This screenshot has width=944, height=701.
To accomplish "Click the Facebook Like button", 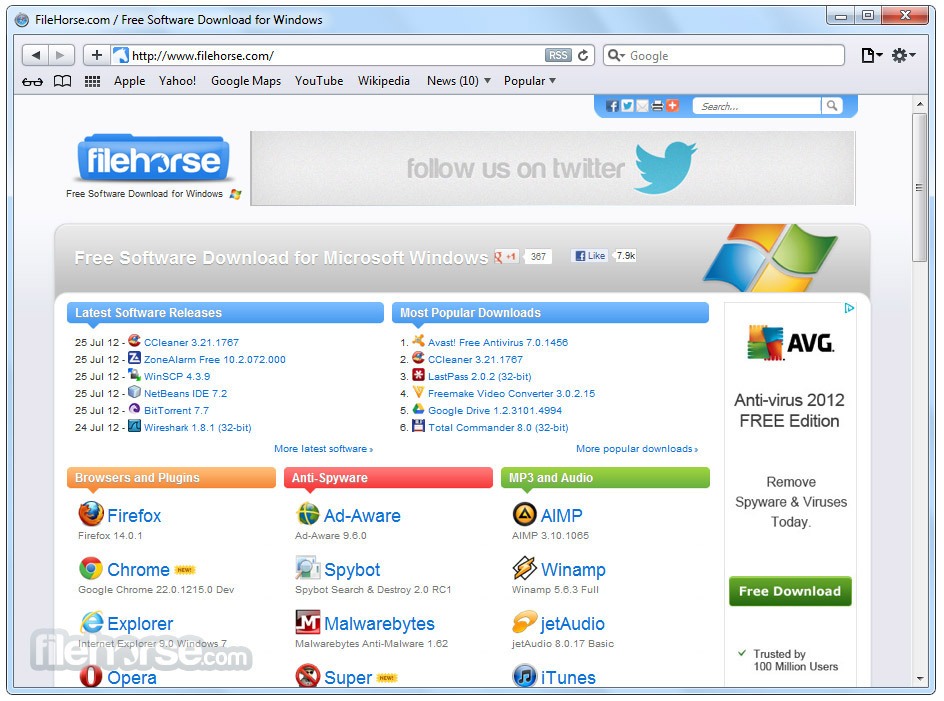I will (x=590, y=256).
